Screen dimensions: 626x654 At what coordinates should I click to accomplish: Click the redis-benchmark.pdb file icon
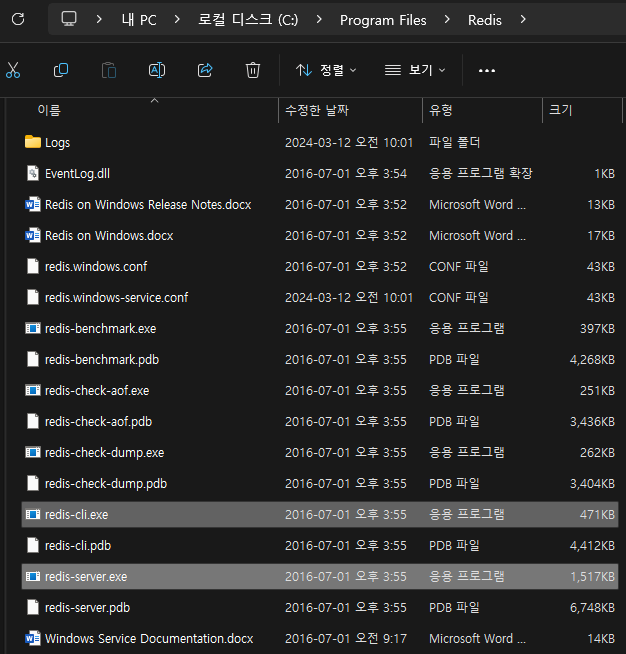(x=33, y=359)
